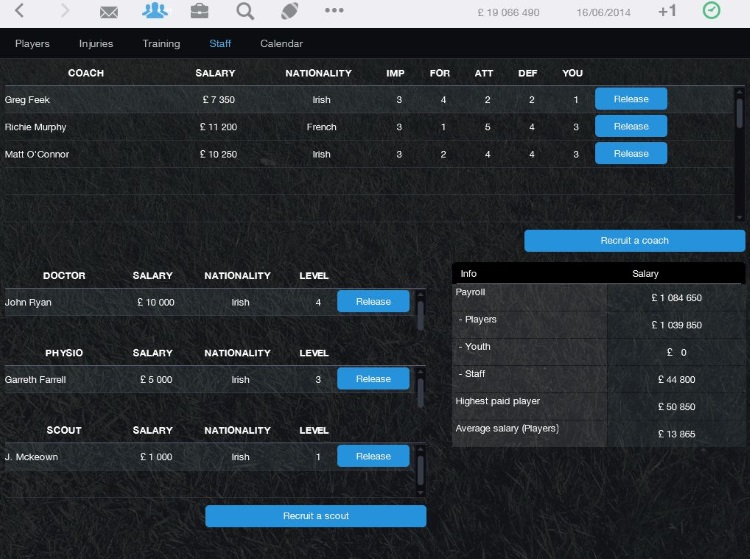The height and width of the screenshot is (559, 750).
Task: Click the Recruit a scout button
Action: [x=316, y=516]
